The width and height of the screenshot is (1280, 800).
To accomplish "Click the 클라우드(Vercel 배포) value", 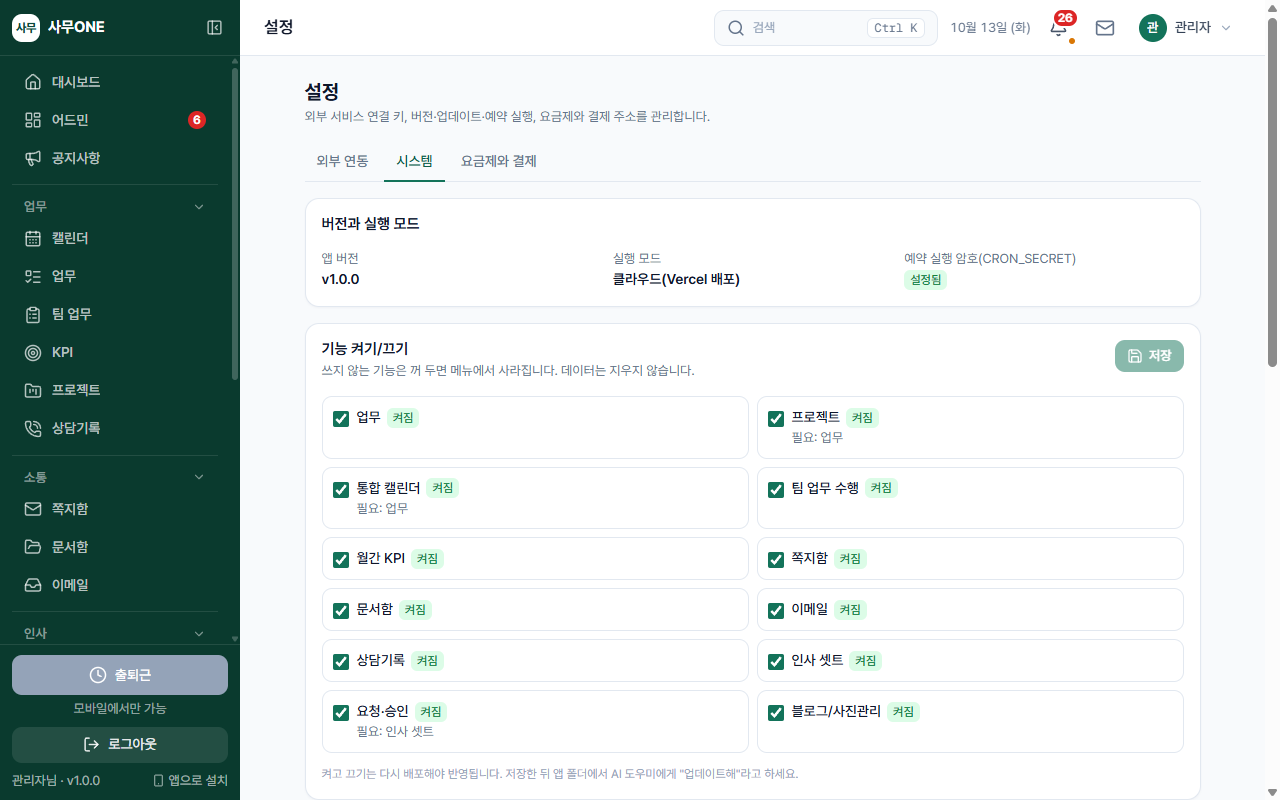I will 676,280.
